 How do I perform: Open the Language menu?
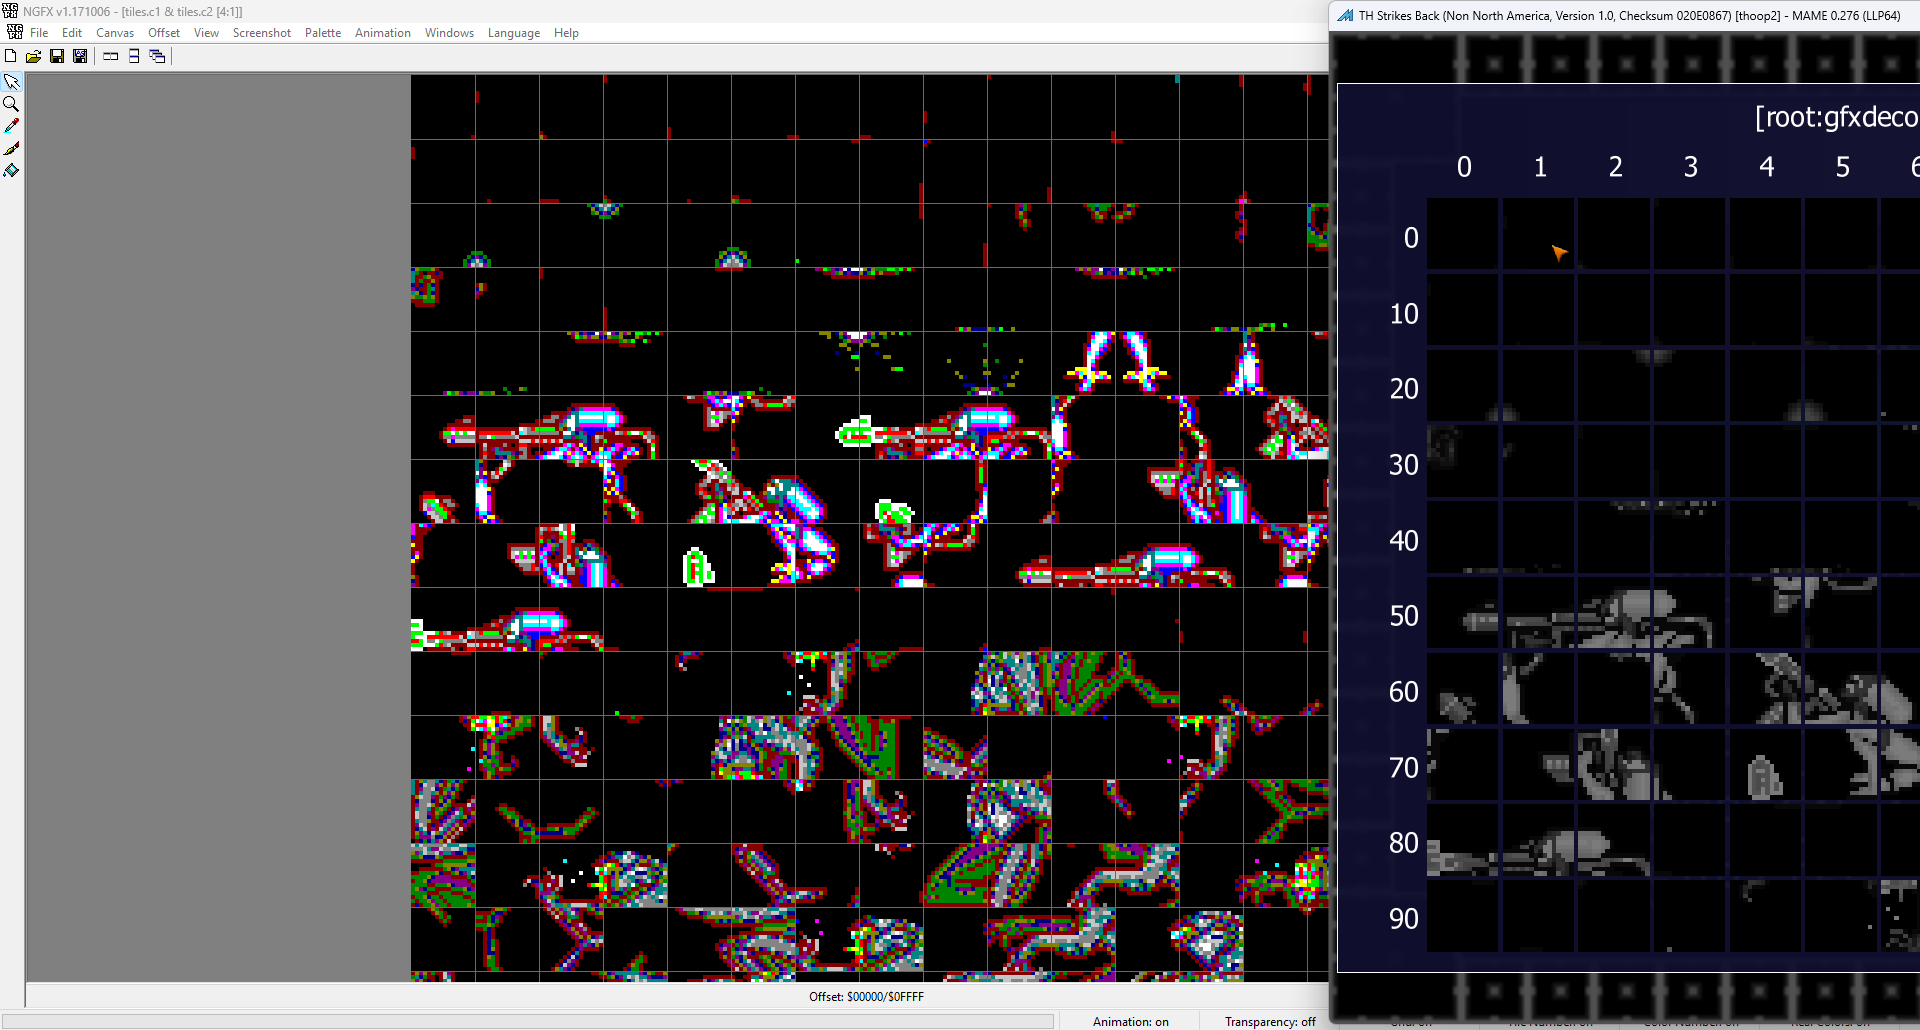[x=514, y=33]
